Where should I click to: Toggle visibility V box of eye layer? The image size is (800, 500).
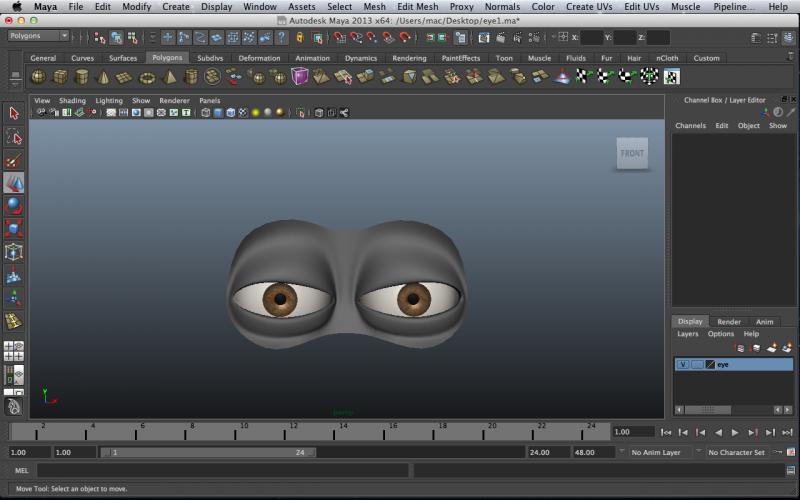point(683,365)
